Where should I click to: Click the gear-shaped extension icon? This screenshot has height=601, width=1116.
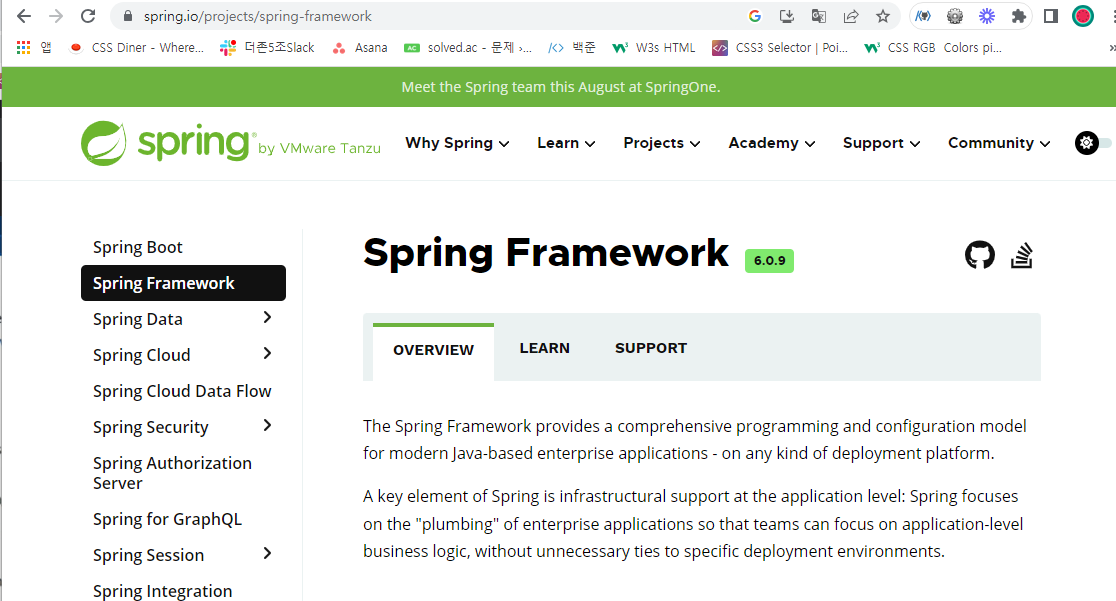click(x=954, y=16)
